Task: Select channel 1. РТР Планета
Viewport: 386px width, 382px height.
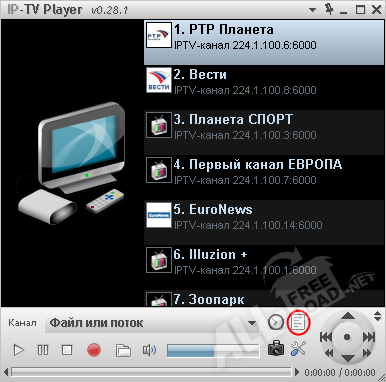Action: coord(264,42)
